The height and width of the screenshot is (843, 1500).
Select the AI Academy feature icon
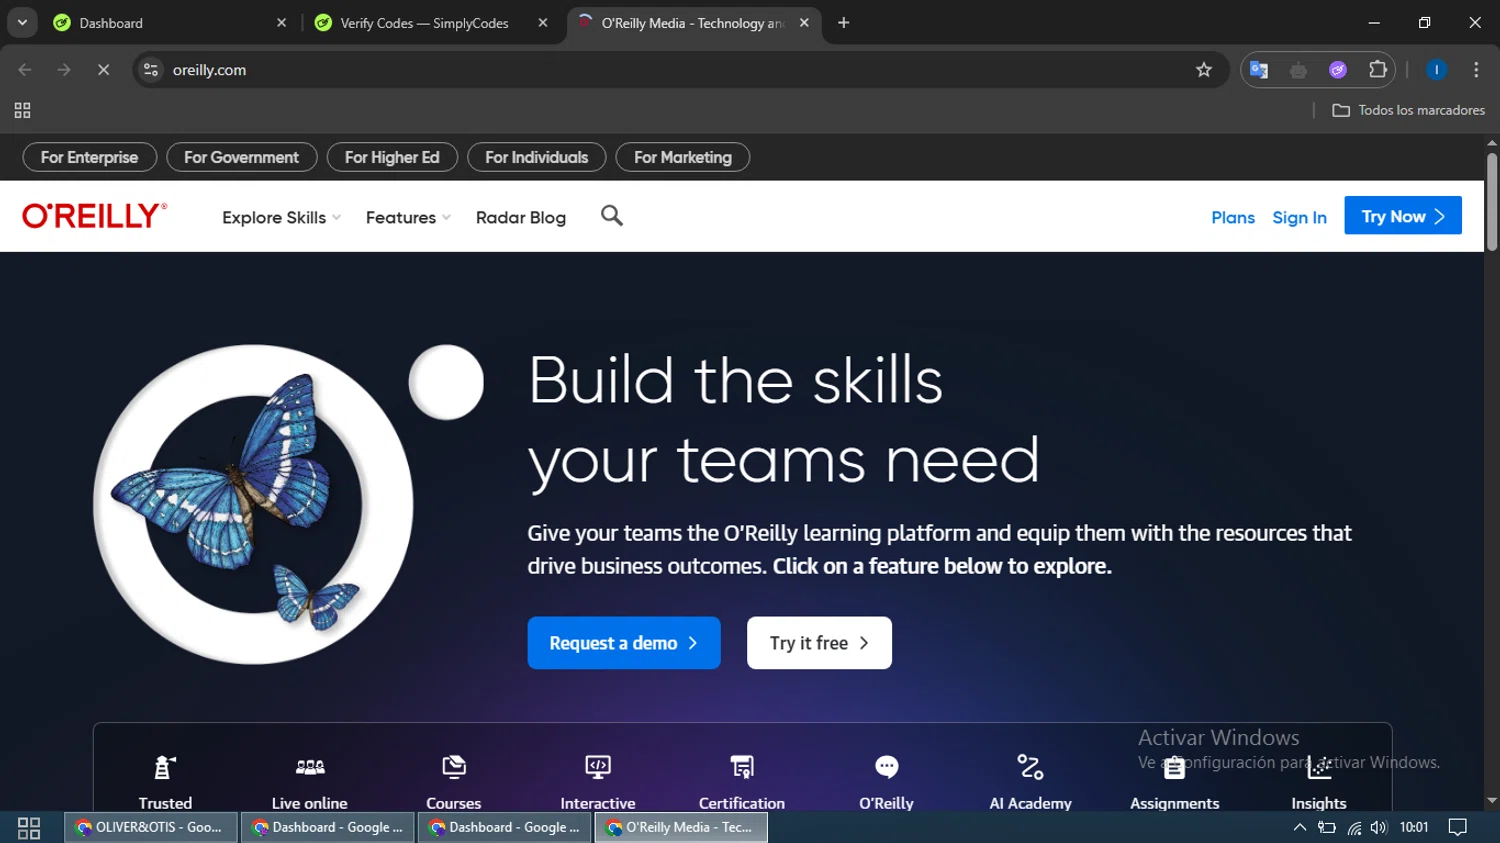click(1030, 767)
